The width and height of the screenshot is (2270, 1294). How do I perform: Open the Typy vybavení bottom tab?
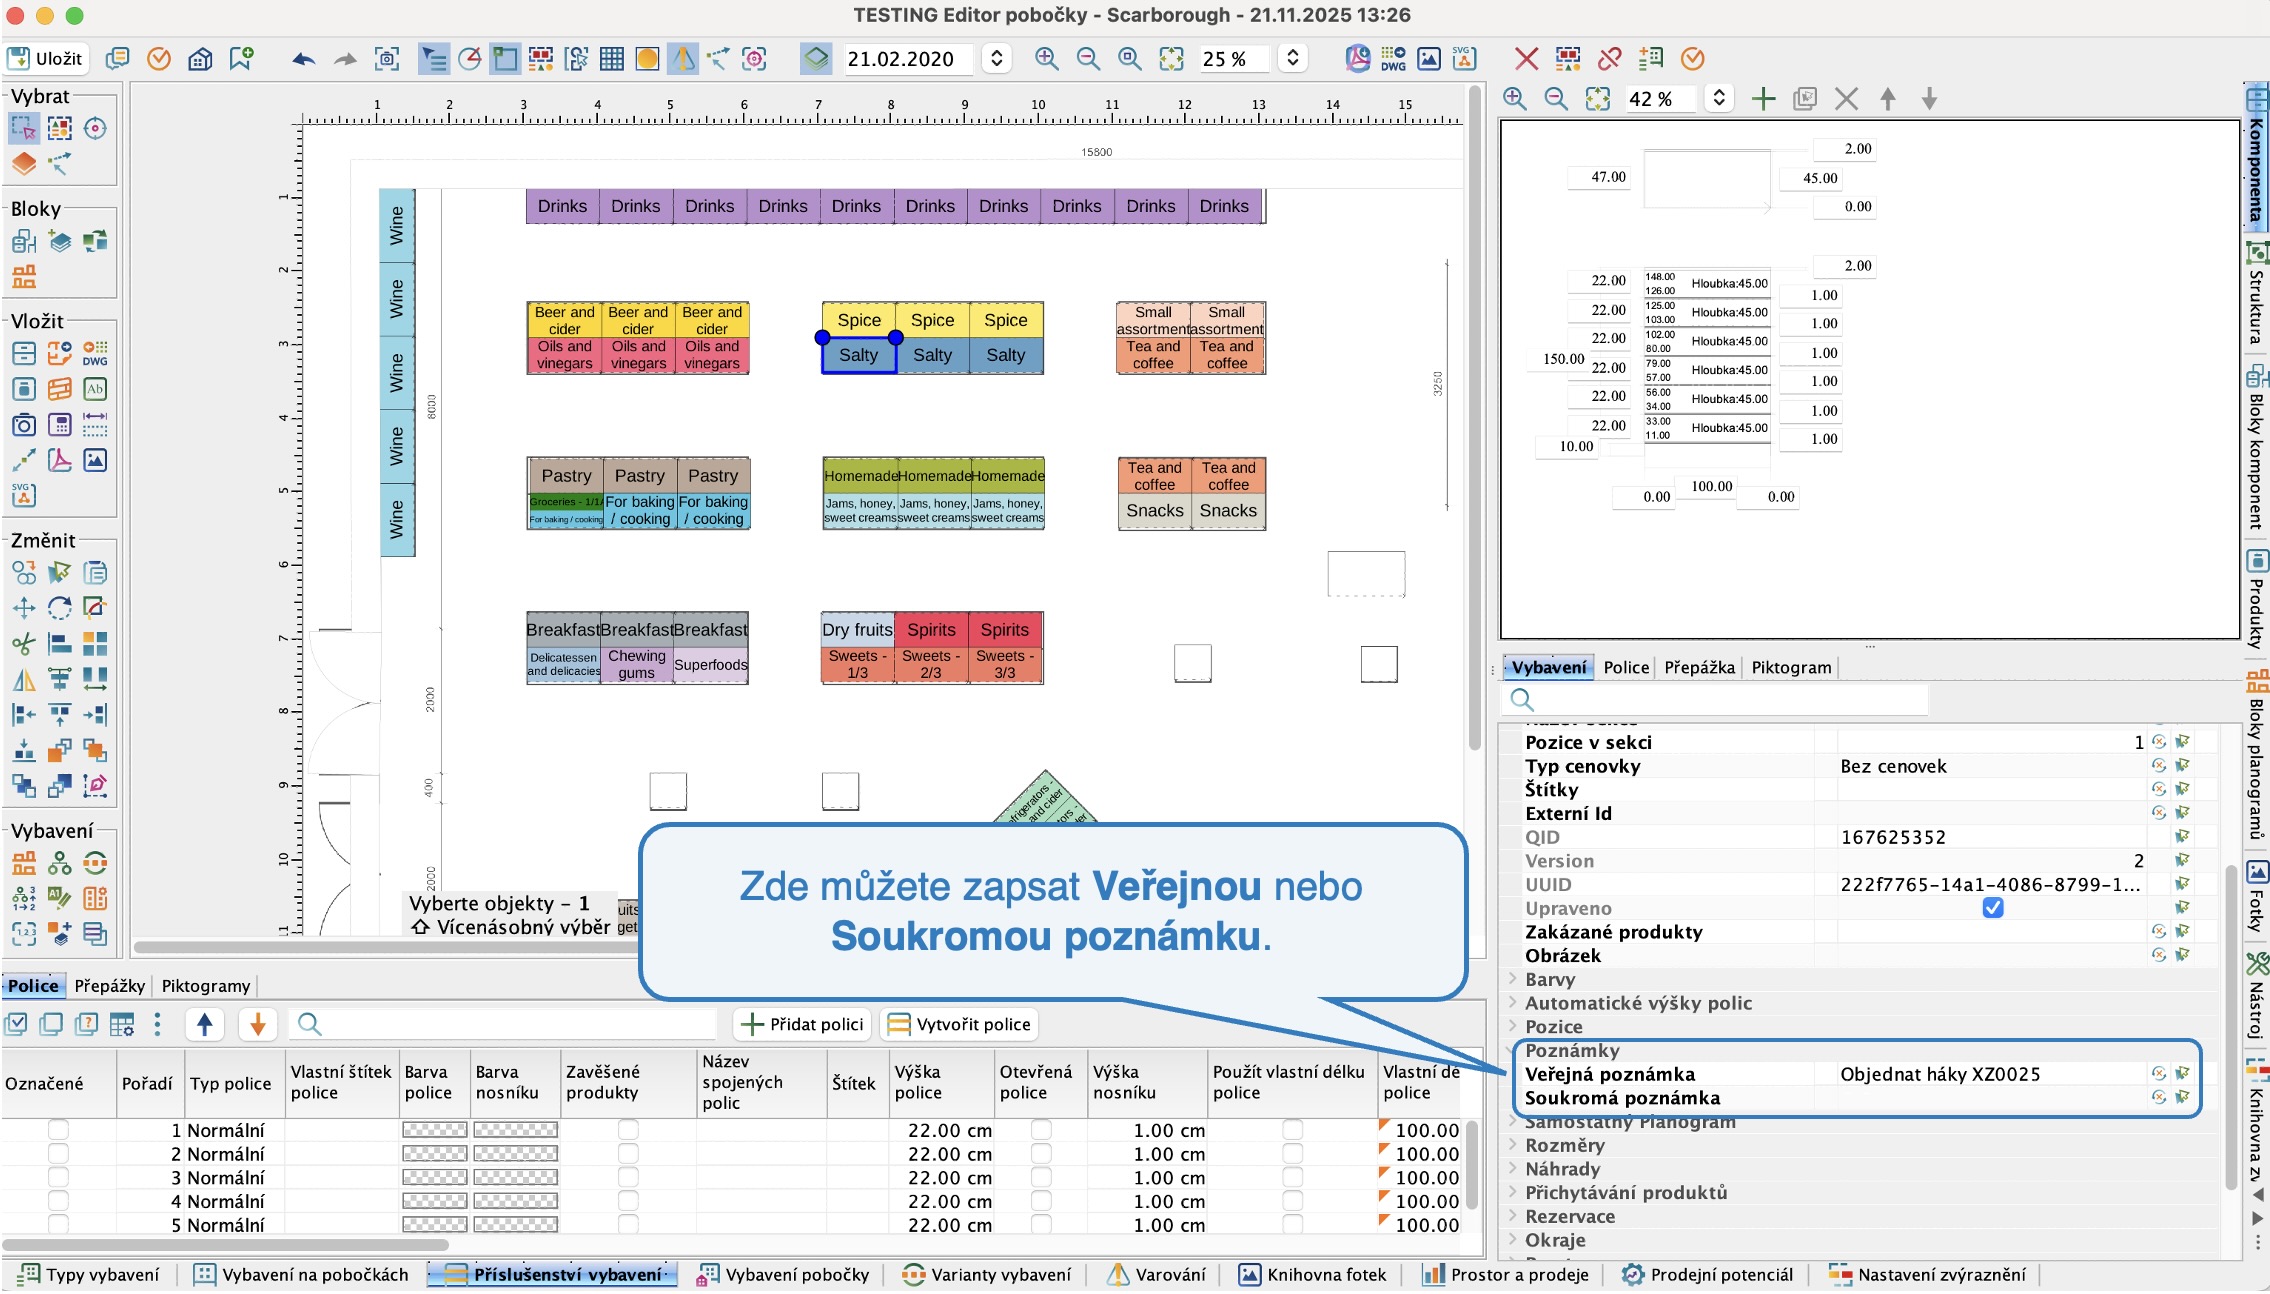click(89, 1275)
